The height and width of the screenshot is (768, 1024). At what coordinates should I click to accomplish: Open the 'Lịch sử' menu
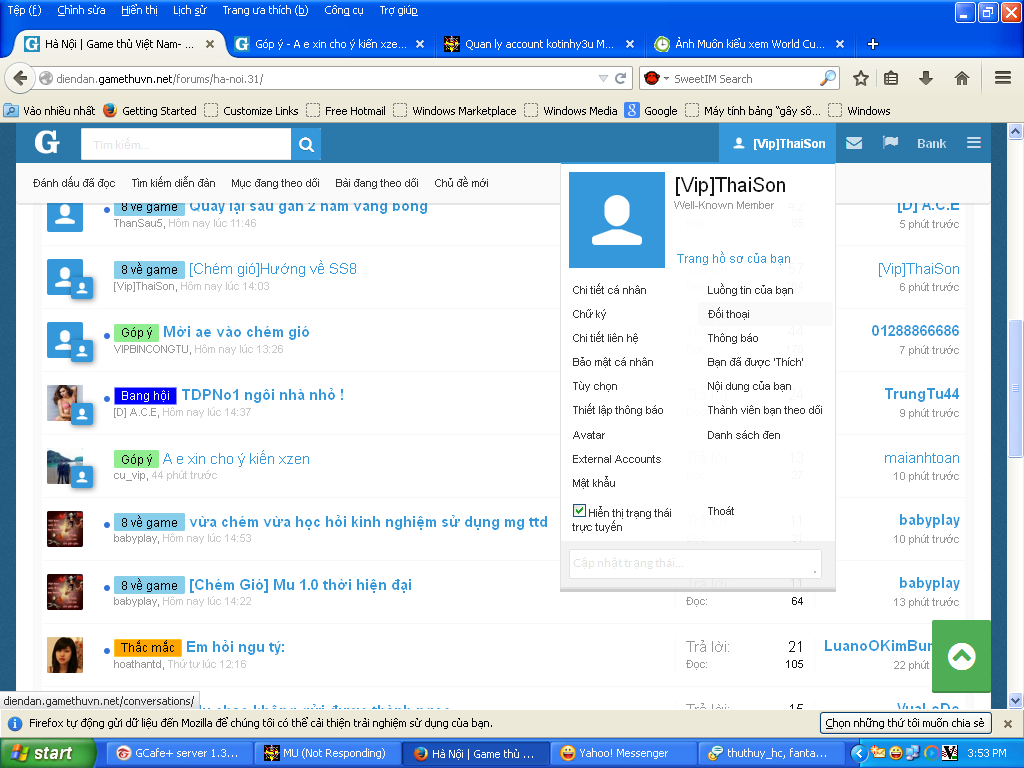(x=189, y=10)
